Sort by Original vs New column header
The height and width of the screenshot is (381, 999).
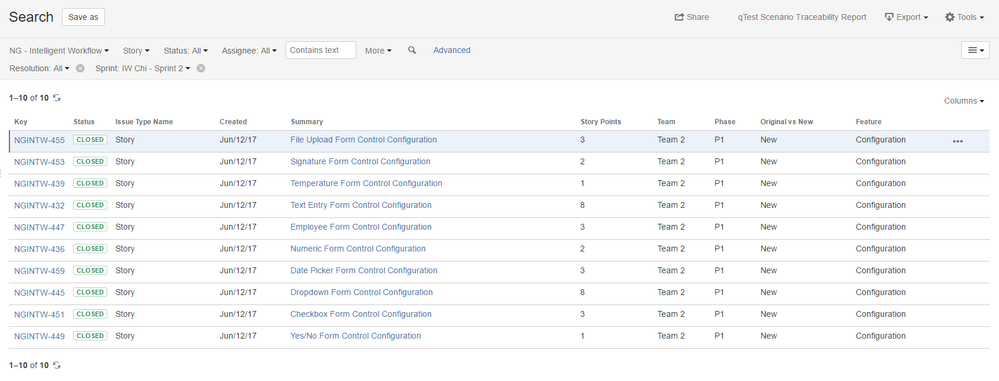787,122
